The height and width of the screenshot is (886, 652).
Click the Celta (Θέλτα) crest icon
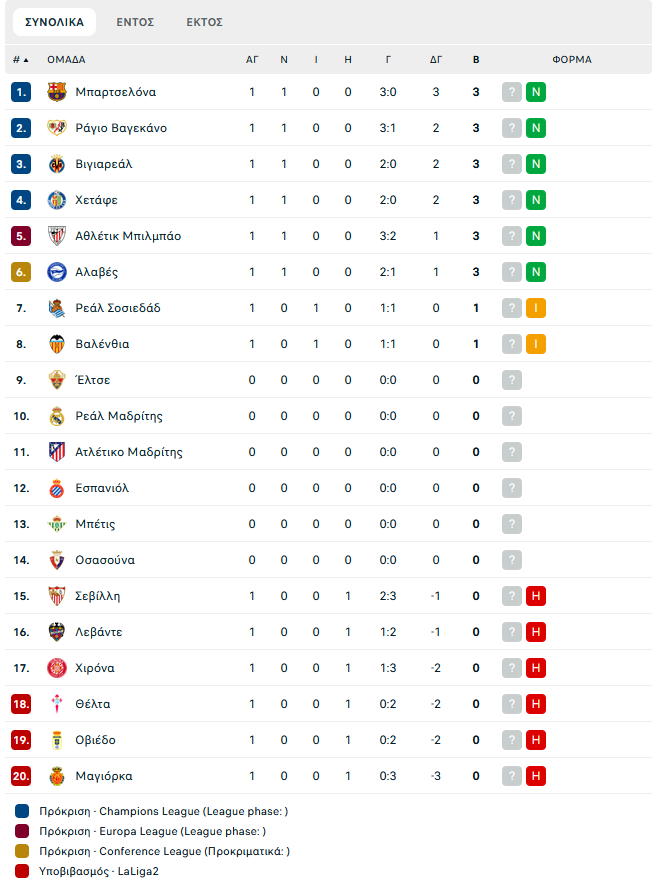coord(56,704)
